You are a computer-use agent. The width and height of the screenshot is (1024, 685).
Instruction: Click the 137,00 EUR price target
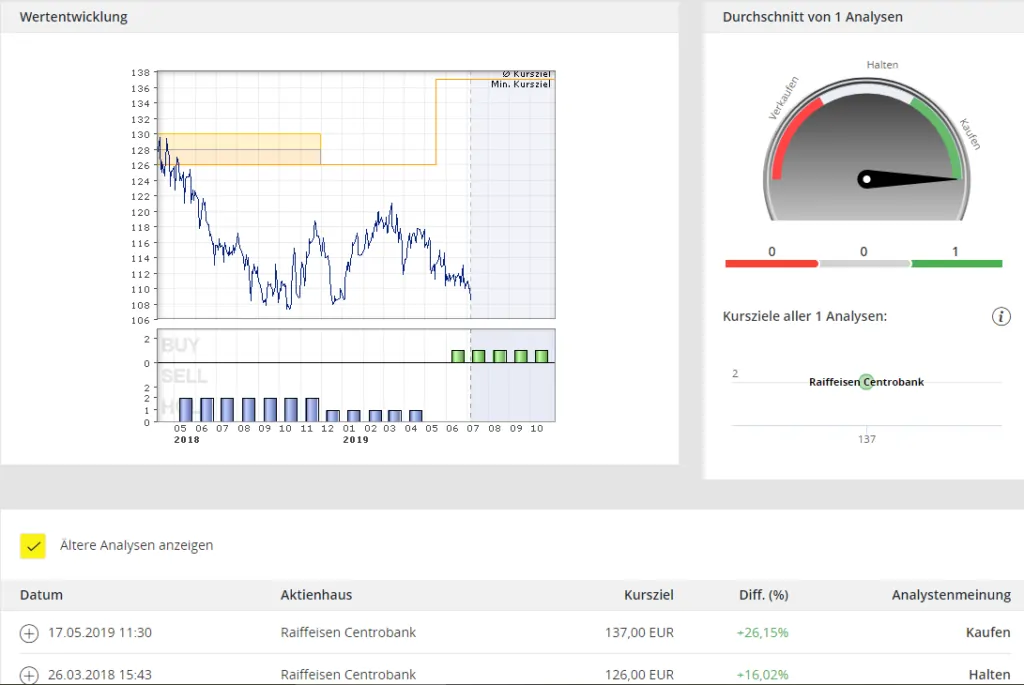pos(639,632)
